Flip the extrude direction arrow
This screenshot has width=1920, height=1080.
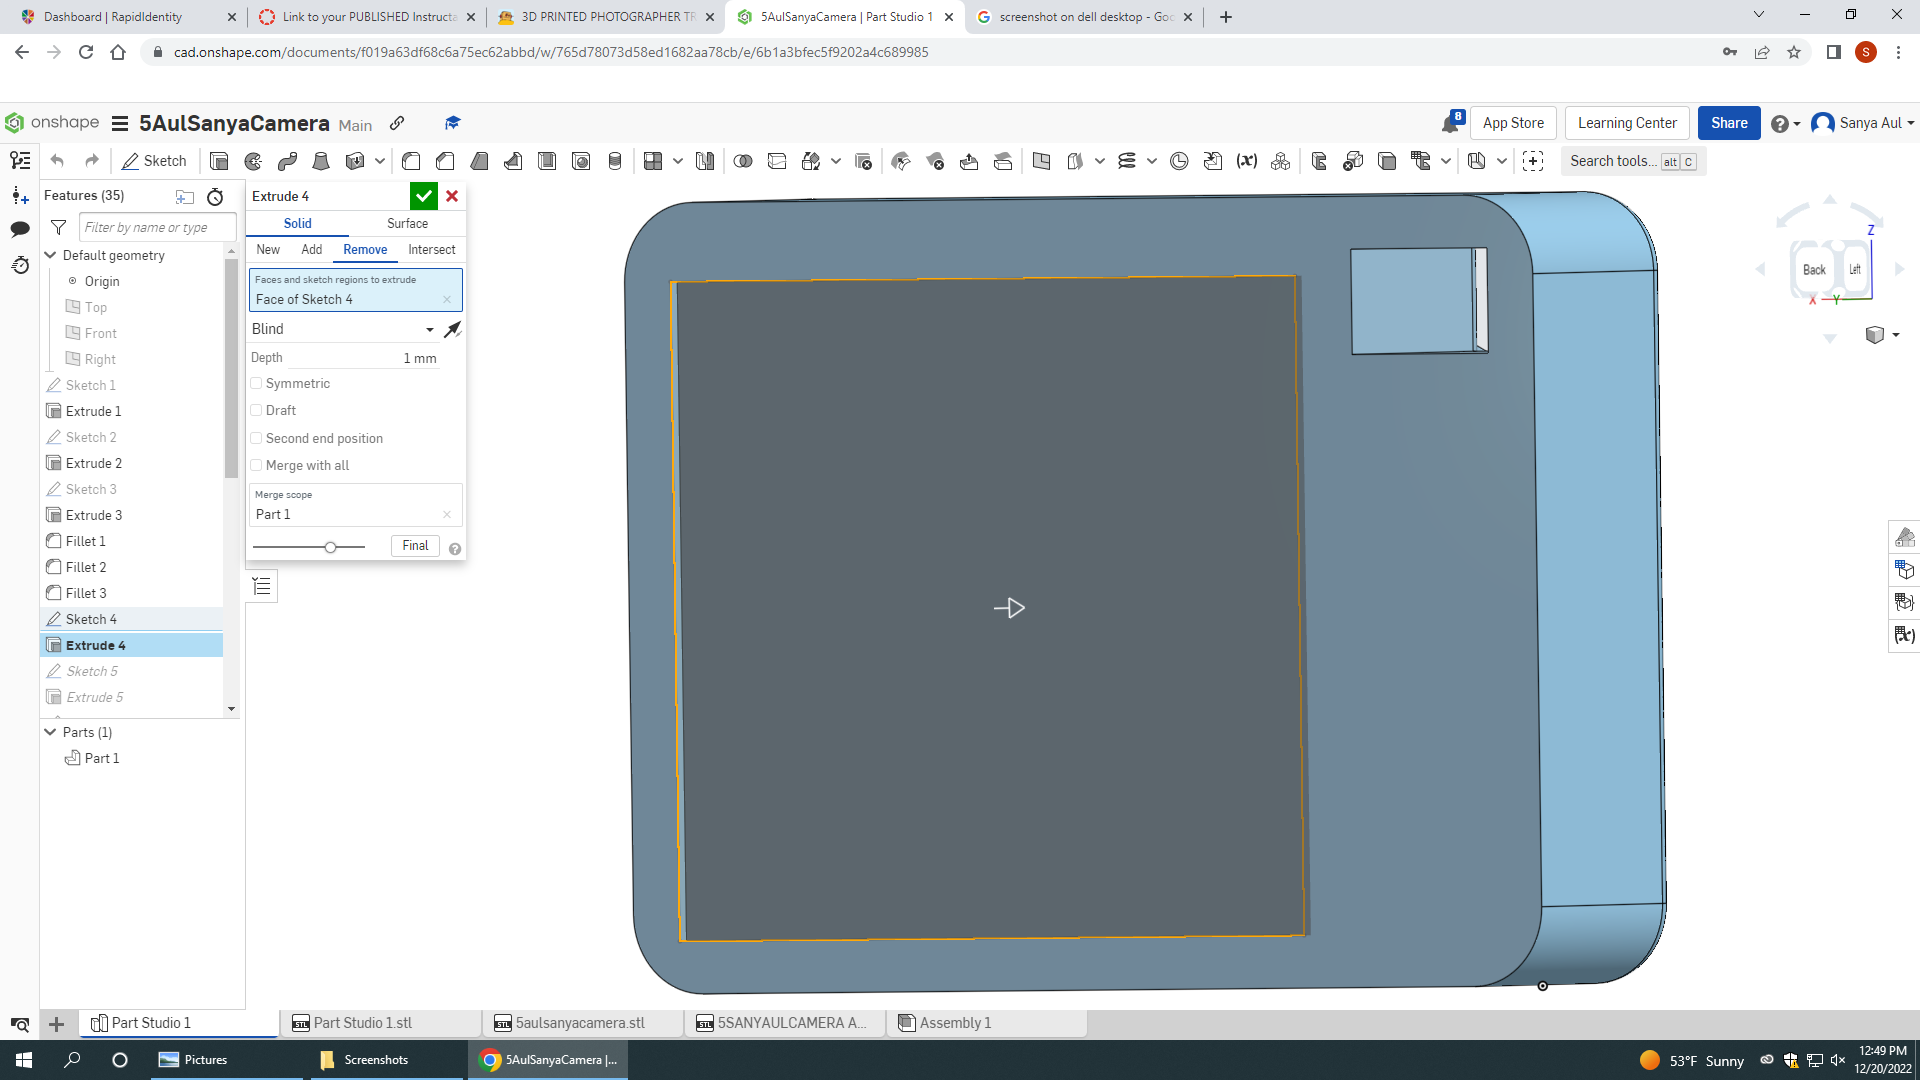coord(453,329)
